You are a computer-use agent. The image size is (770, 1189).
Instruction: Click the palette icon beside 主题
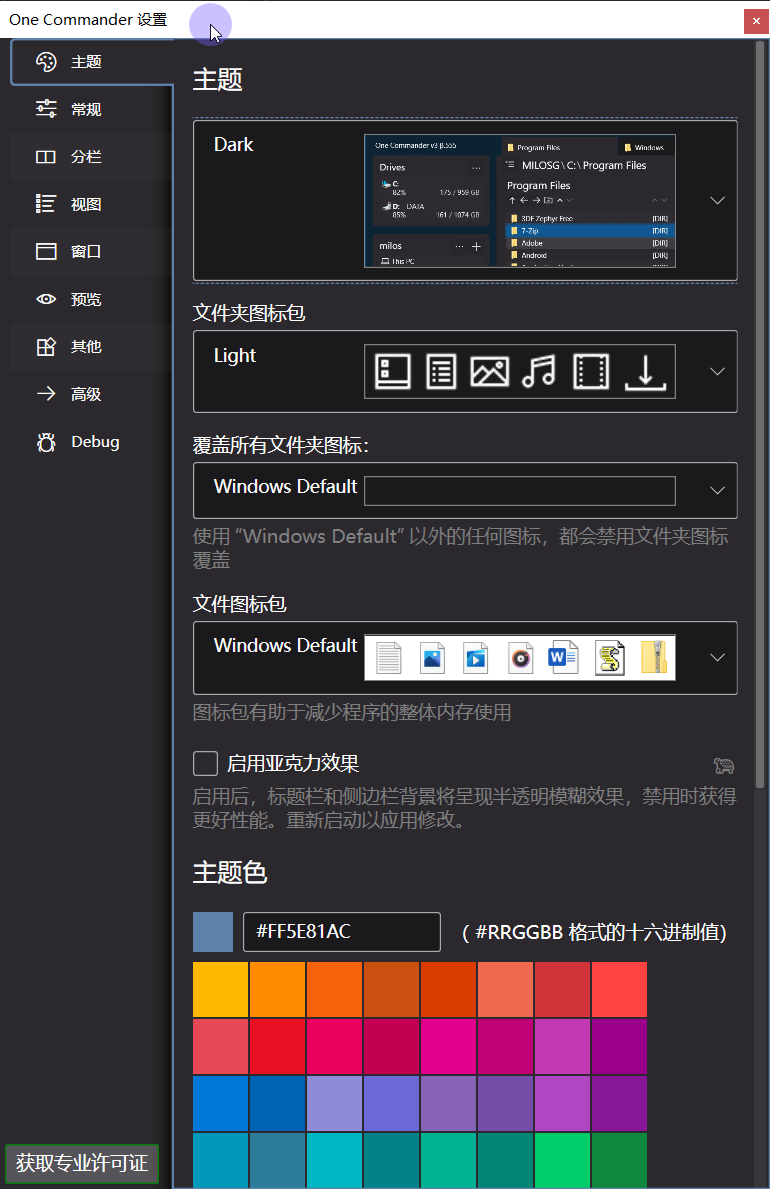click(46, 62)
